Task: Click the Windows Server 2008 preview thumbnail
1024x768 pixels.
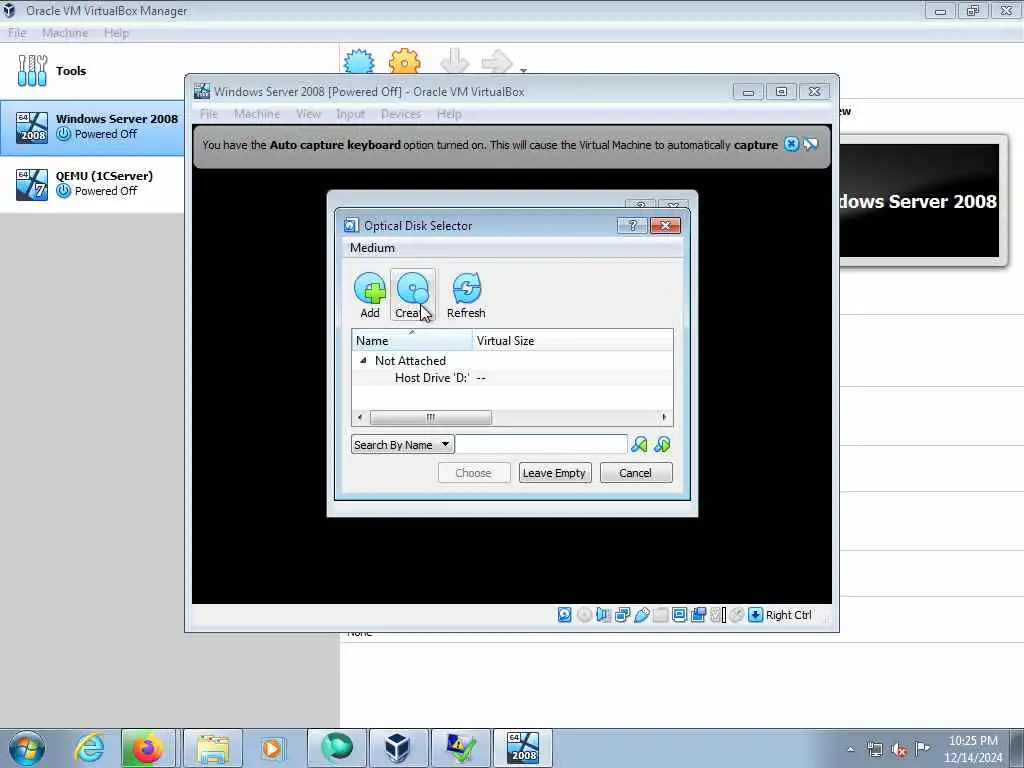Action: [919, 200]
